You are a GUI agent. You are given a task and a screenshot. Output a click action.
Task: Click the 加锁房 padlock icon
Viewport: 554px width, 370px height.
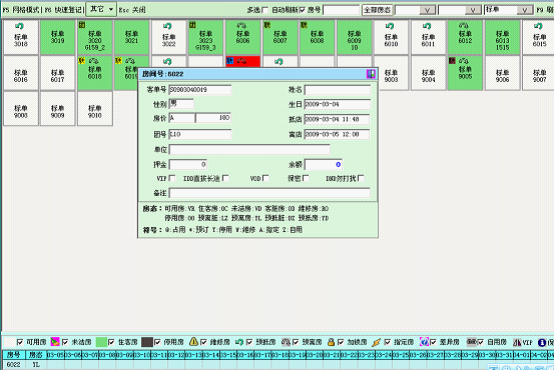tap(331, 342)
